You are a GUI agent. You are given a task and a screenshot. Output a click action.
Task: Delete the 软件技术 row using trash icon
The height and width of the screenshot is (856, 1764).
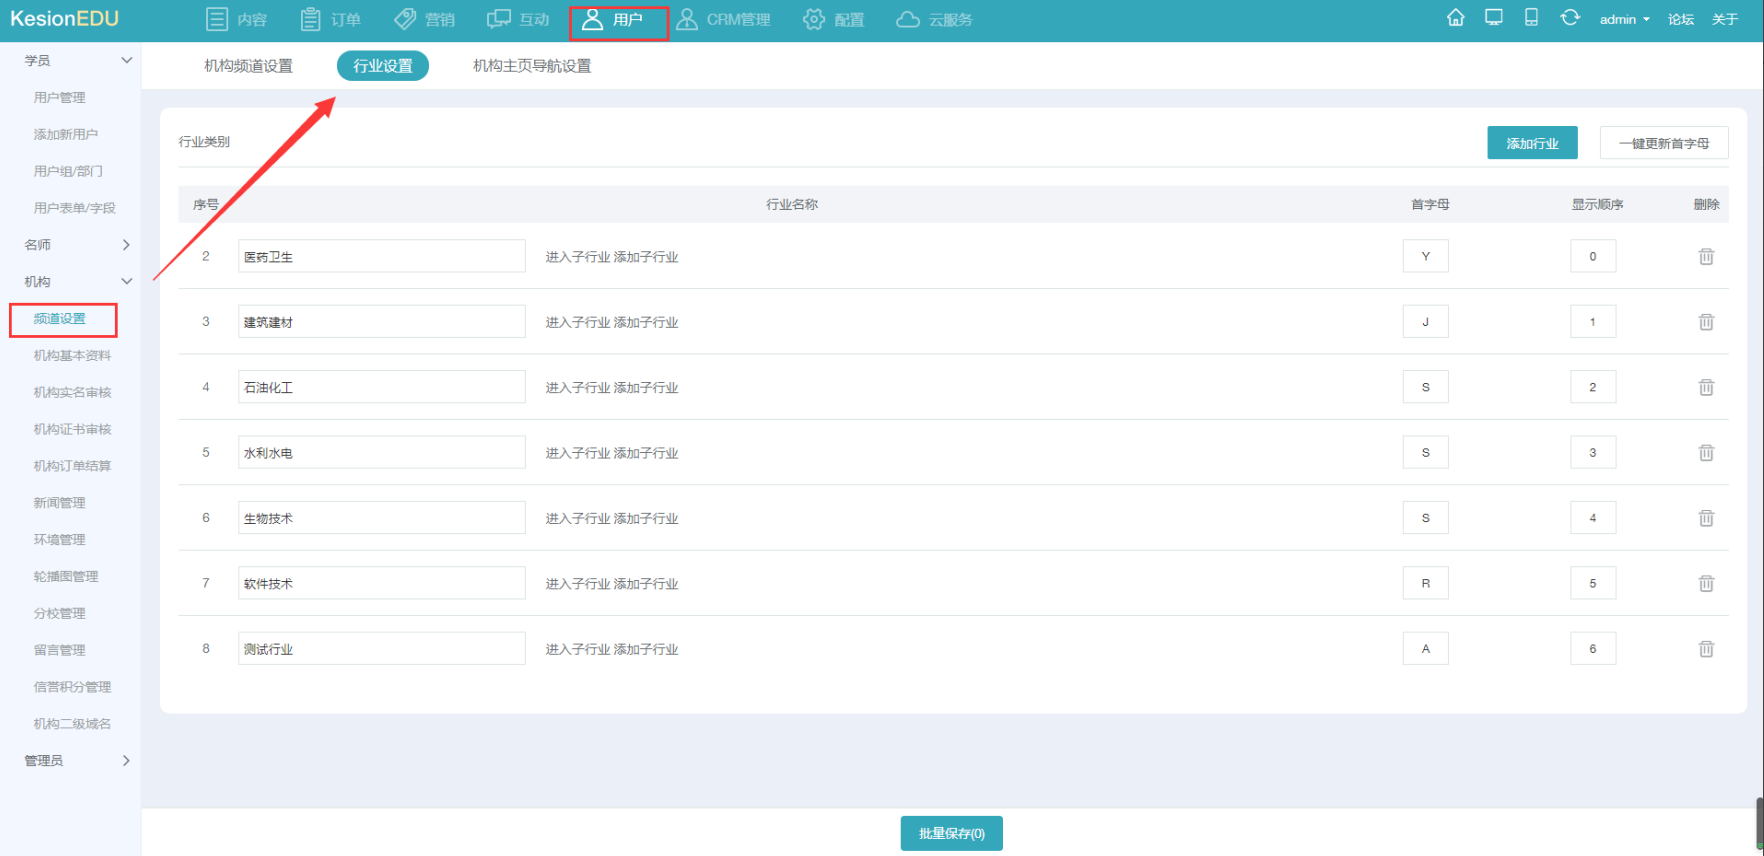[1706, 584]
